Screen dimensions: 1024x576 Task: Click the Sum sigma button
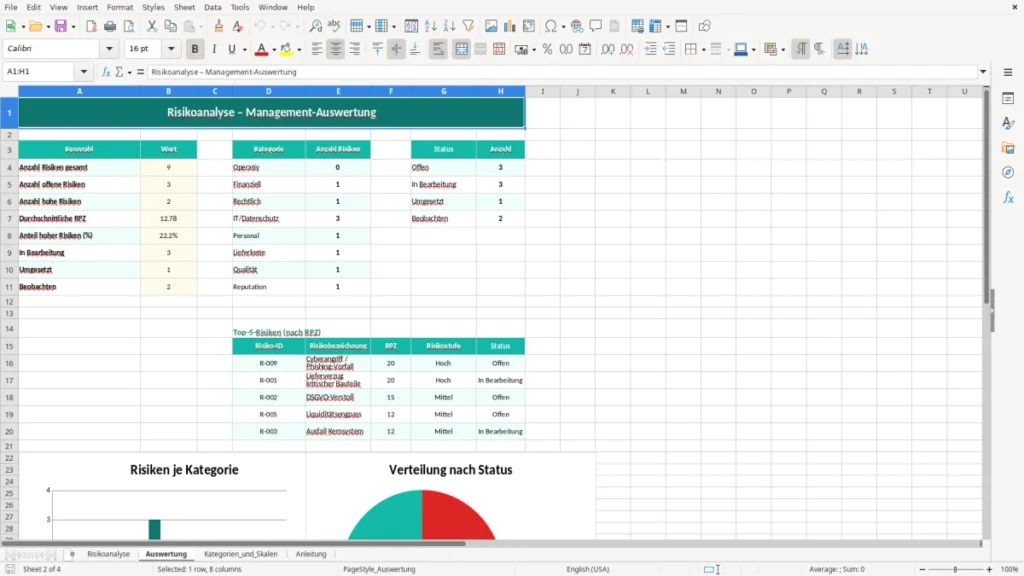[119, 72]
